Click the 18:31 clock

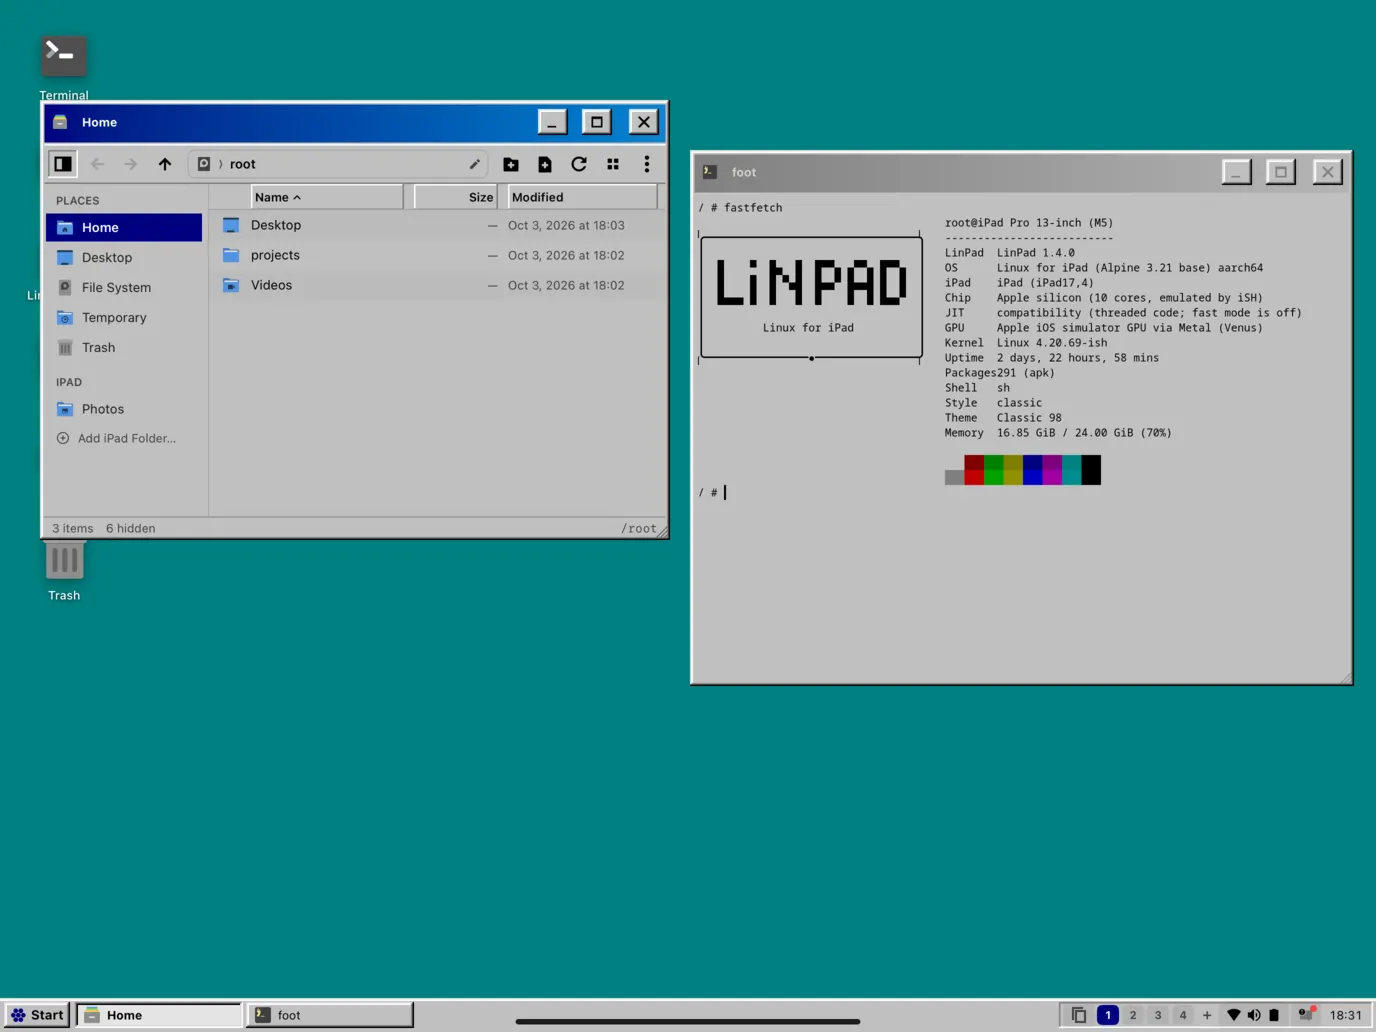[1346, 1015]
